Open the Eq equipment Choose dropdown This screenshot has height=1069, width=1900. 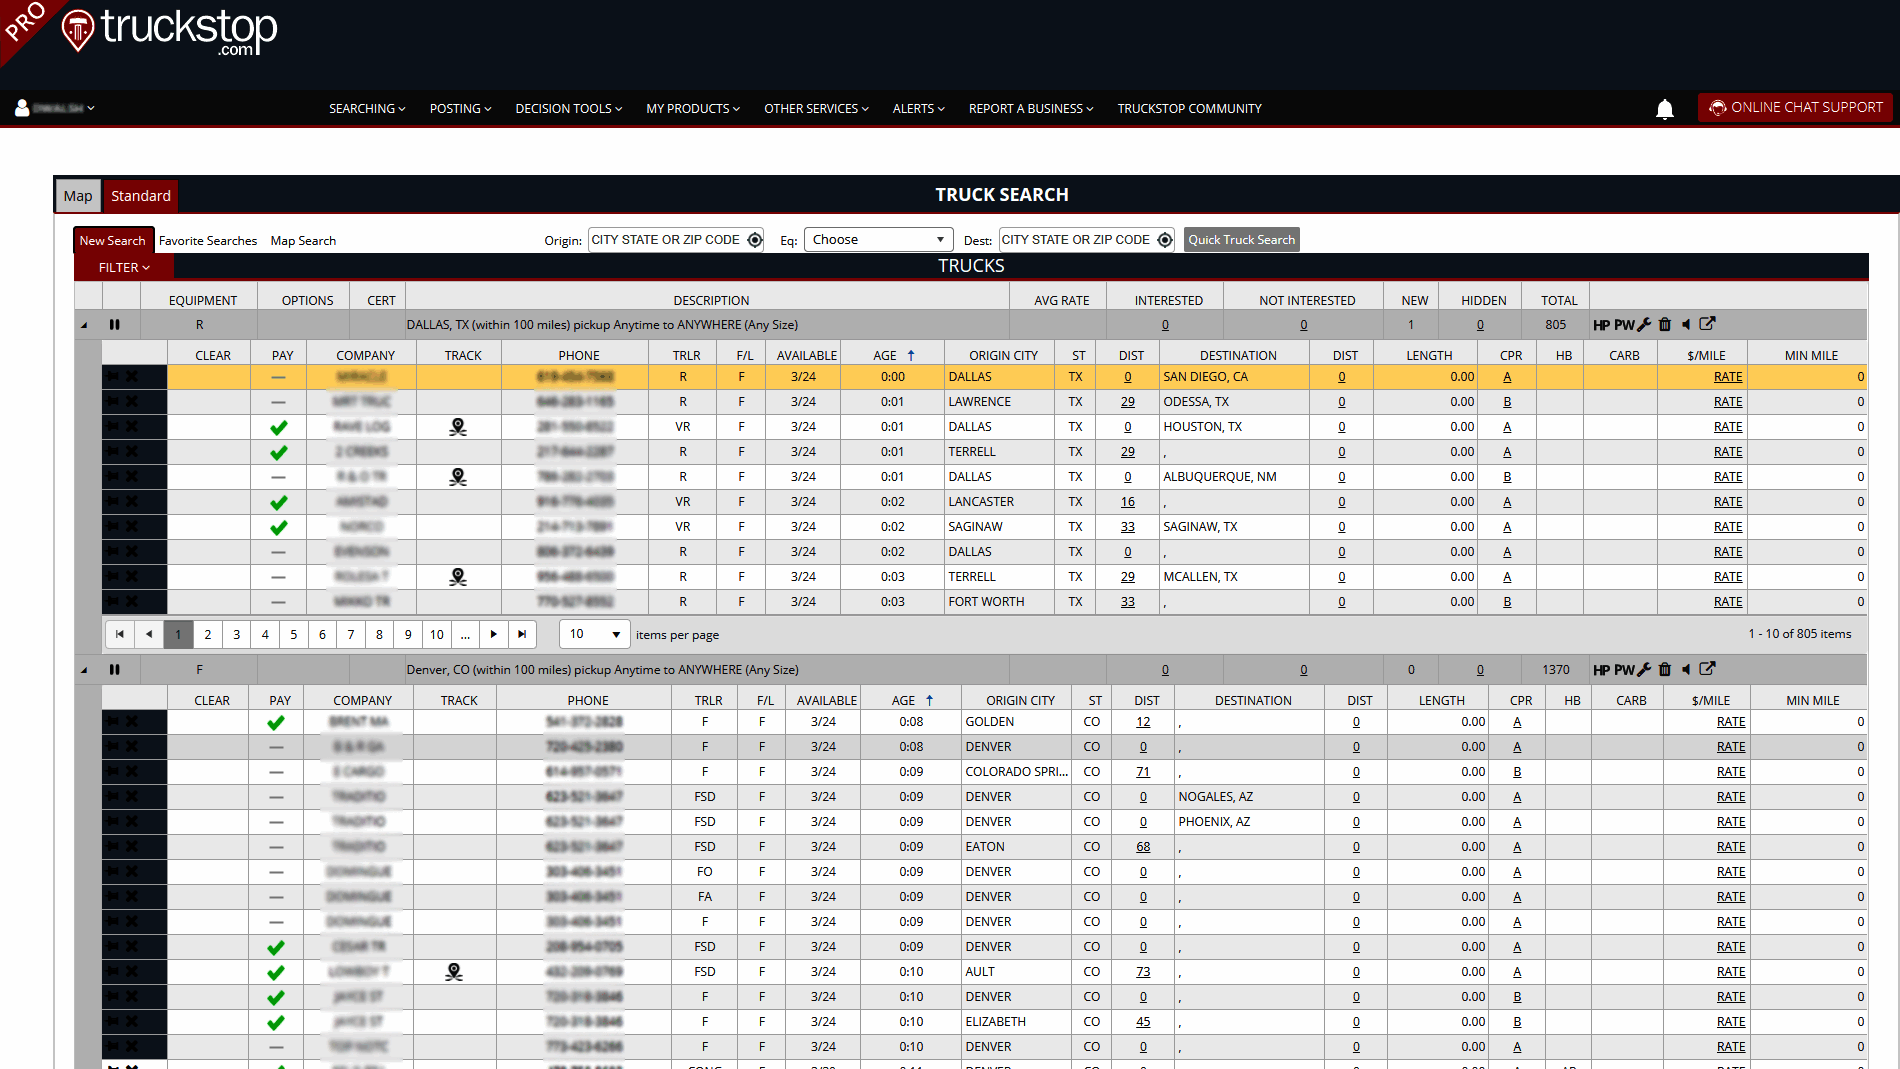click(x=878, y=240)
